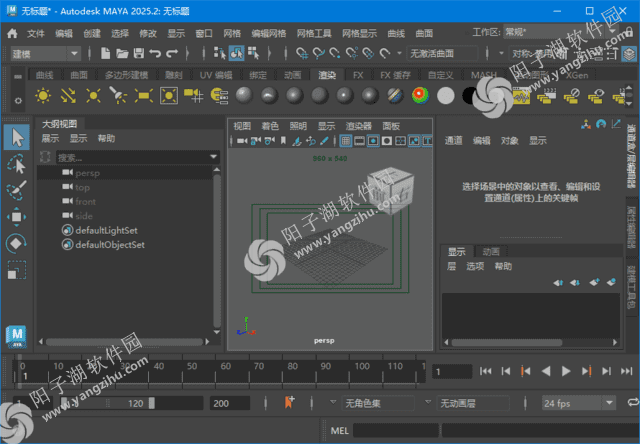Click the viewport bookmark icon
640x444 pixels.
(283, 141)
